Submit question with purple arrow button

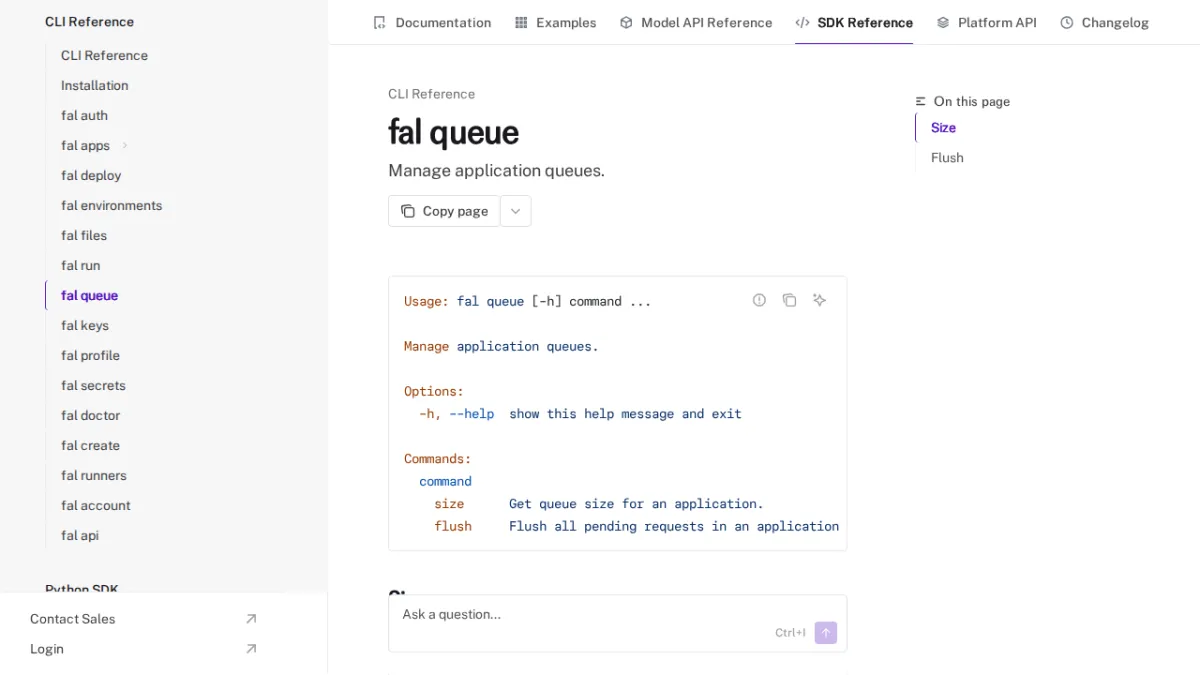[x=825, y=633]
